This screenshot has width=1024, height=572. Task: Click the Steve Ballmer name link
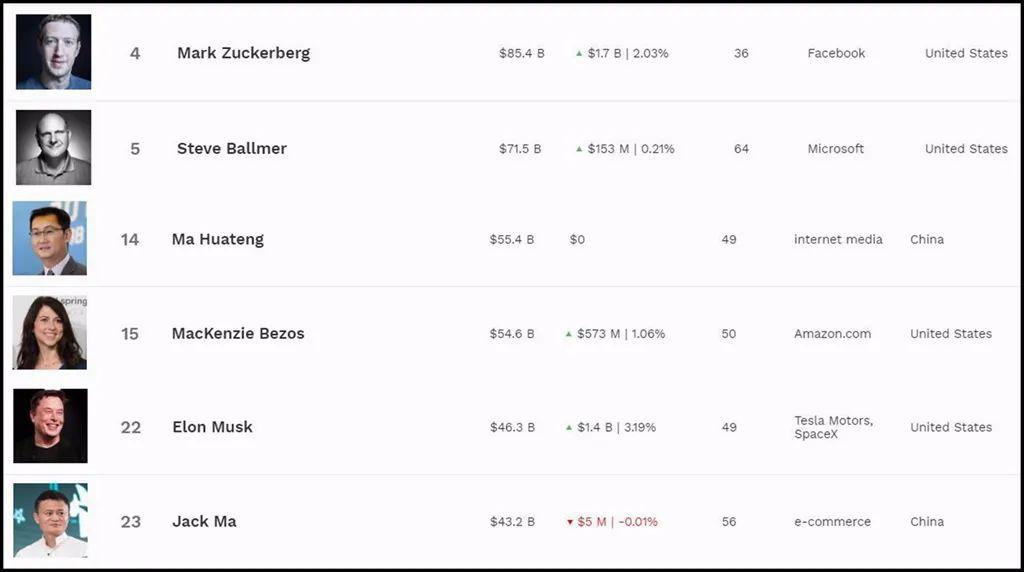(232, 148)
